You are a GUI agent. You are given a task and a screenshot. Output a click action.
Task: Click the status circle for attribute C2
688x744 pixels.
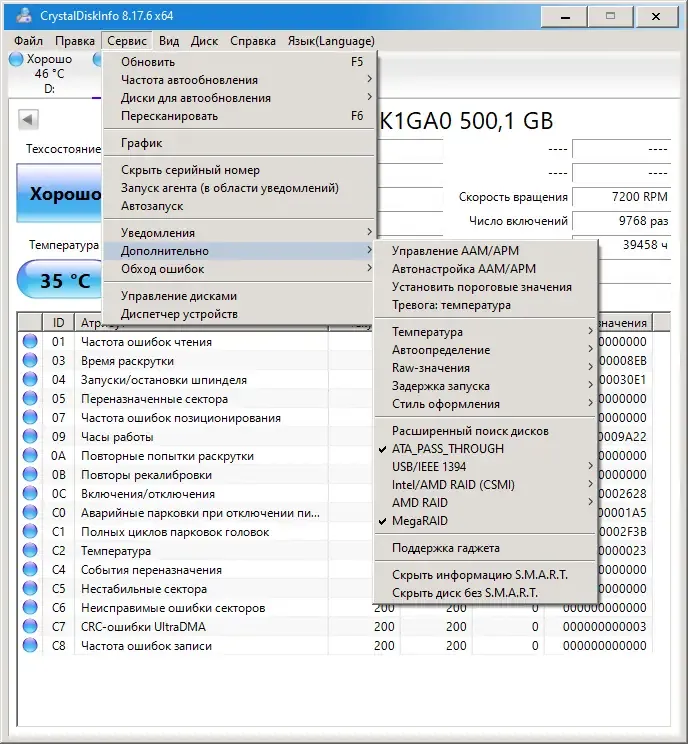(30, 550)
